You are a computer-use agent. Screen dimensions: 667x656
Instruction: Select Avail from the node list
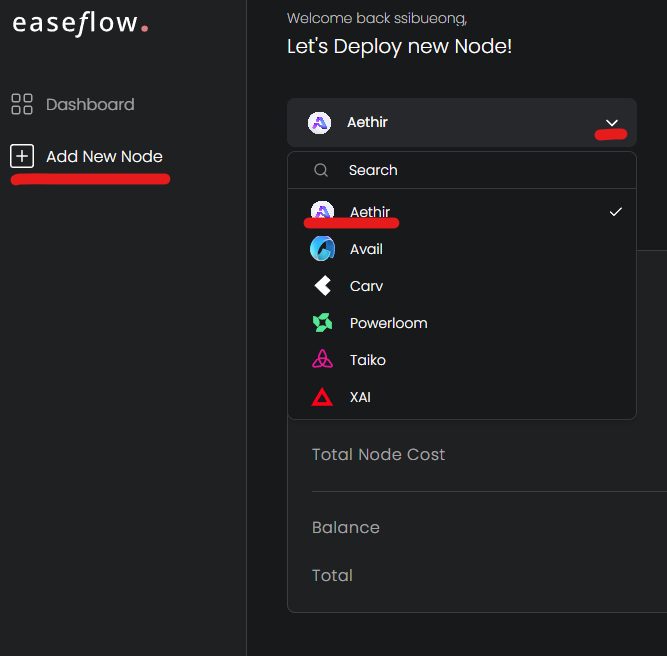coord(462,249)
